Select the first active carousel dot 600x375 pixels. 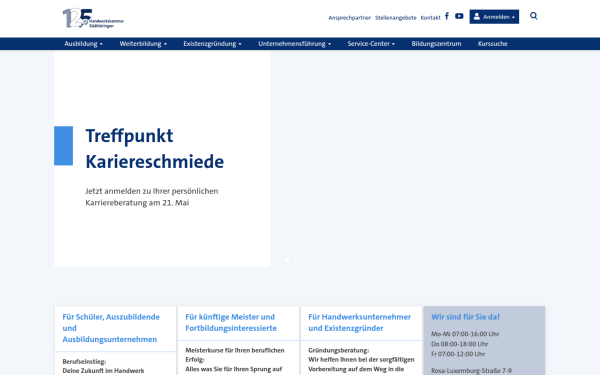(x=287, y=259)
